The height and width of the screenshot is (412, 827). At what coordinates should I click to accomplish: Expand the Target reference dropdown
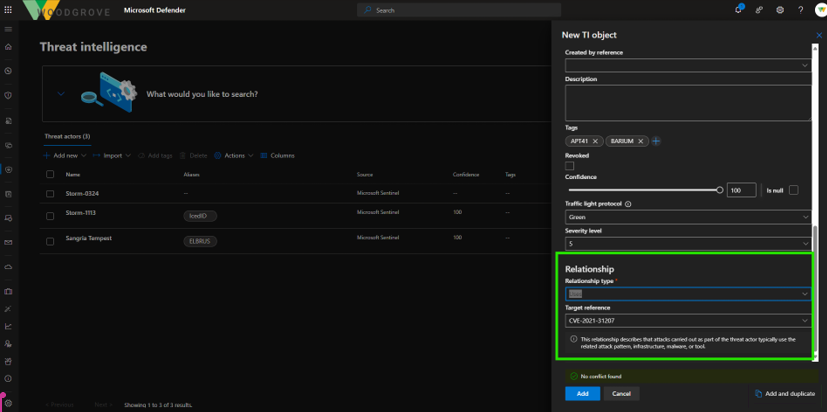(x=687, y=321)
